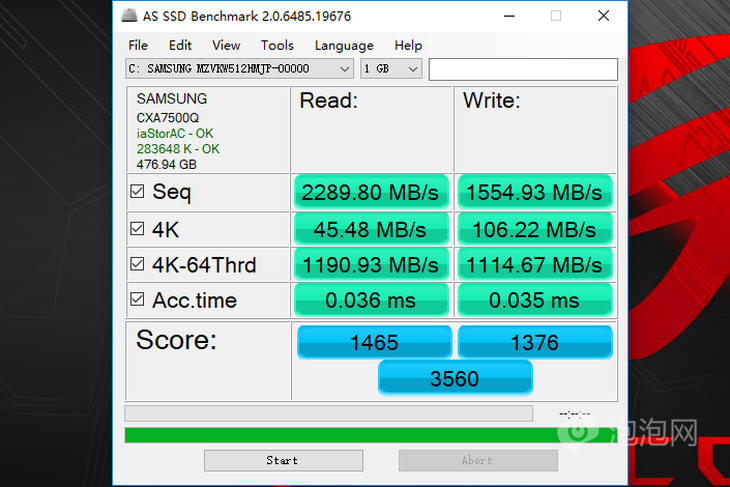Click the green overall progress bar
The width and height of the screenshot is (730, 487).
[x=371, y=435]
